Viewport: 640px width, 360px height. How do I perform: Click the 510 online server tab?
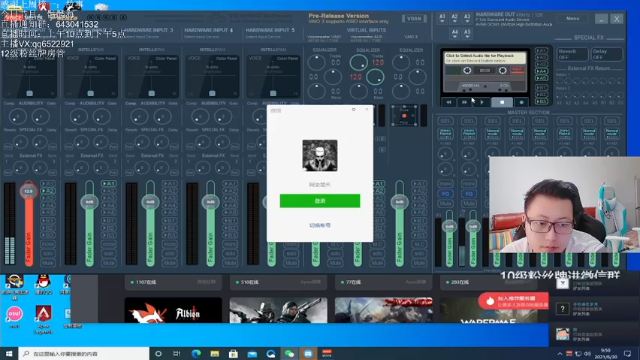tap(278, 282)
